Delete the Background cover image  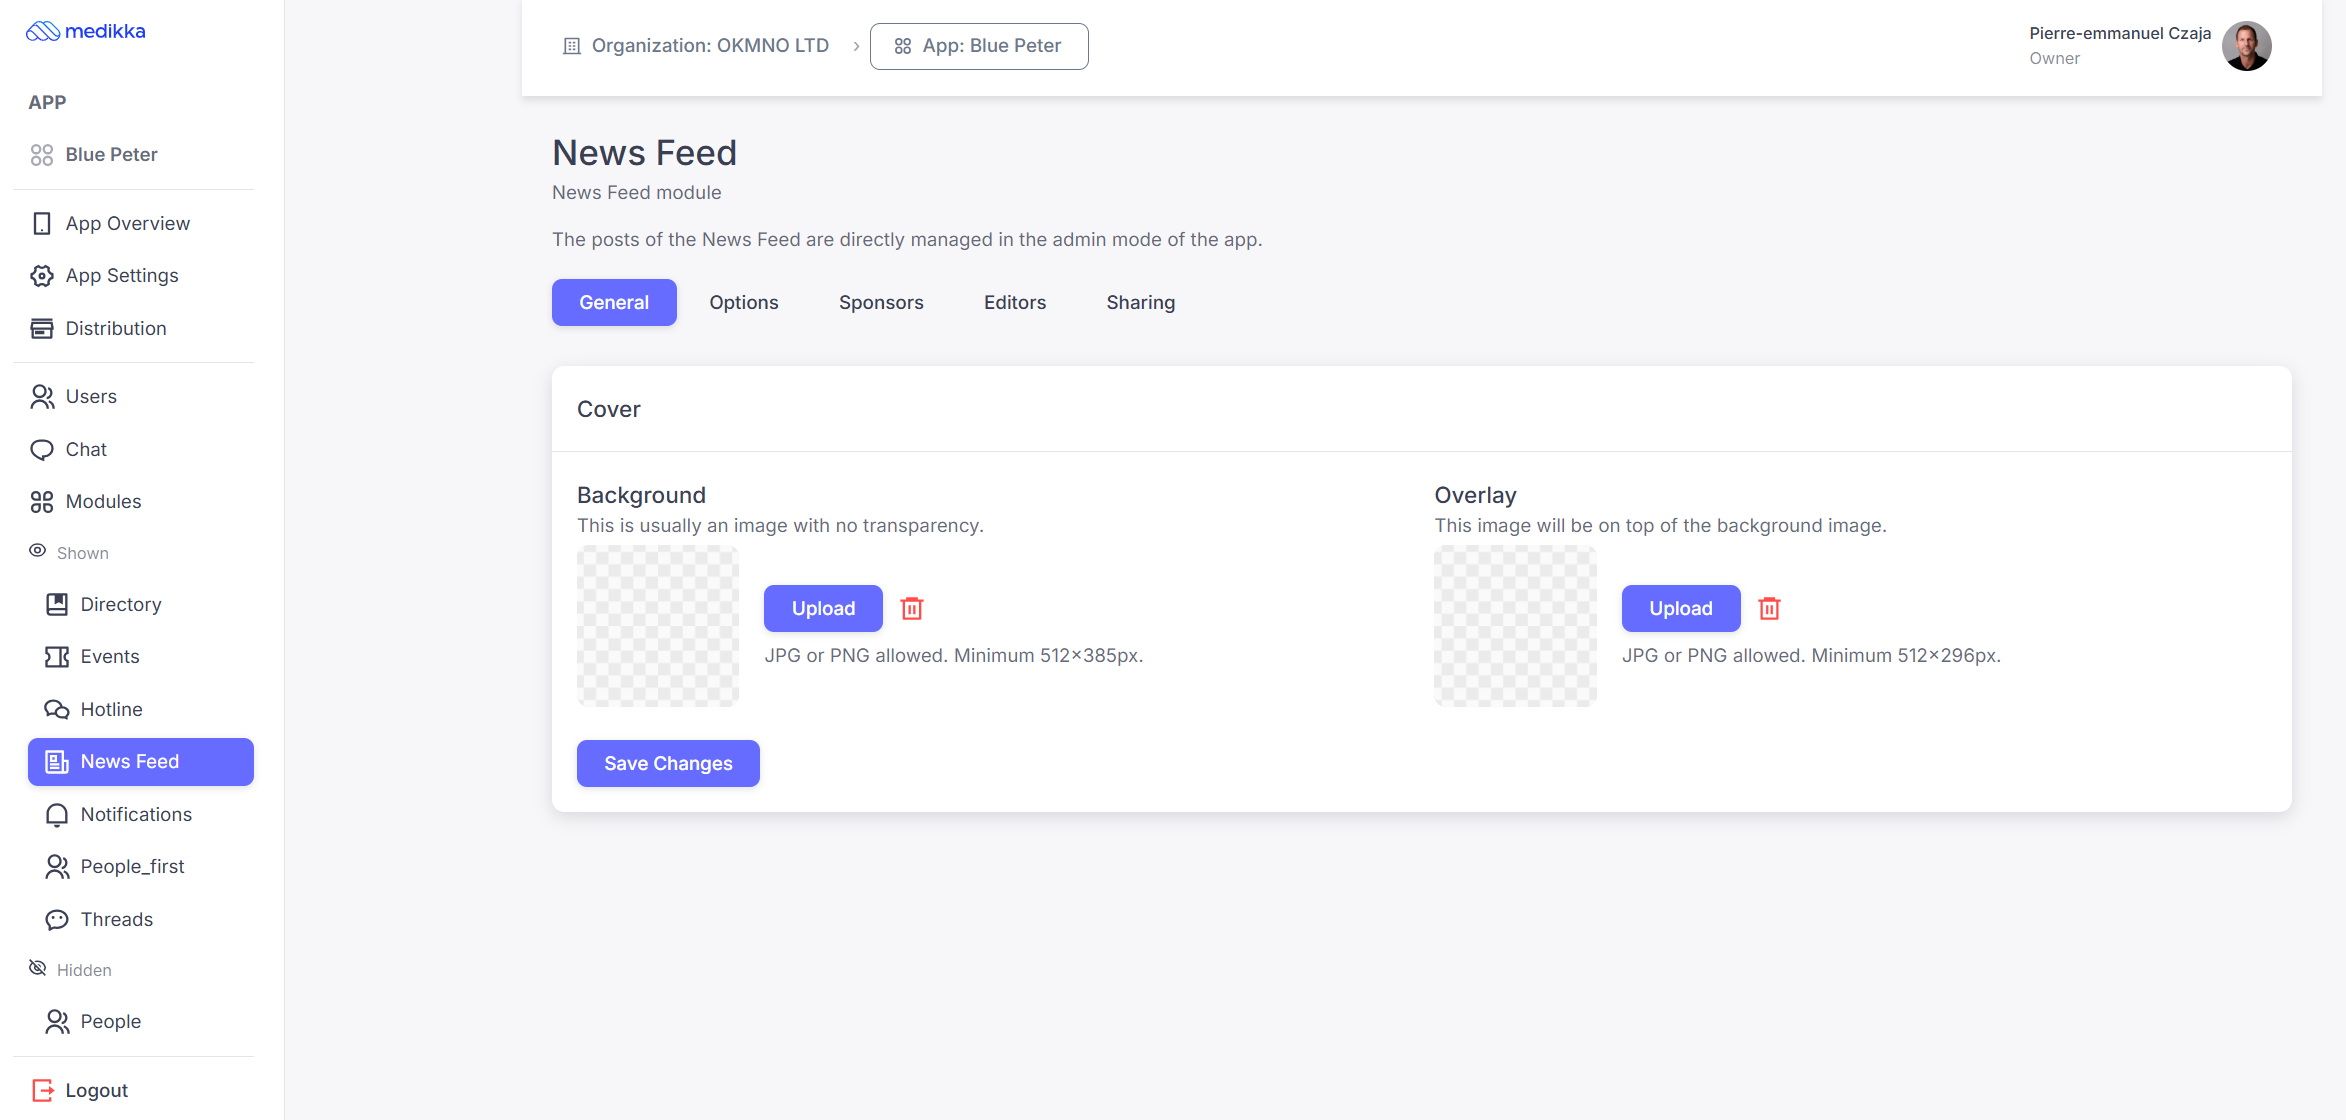[911, 608]
